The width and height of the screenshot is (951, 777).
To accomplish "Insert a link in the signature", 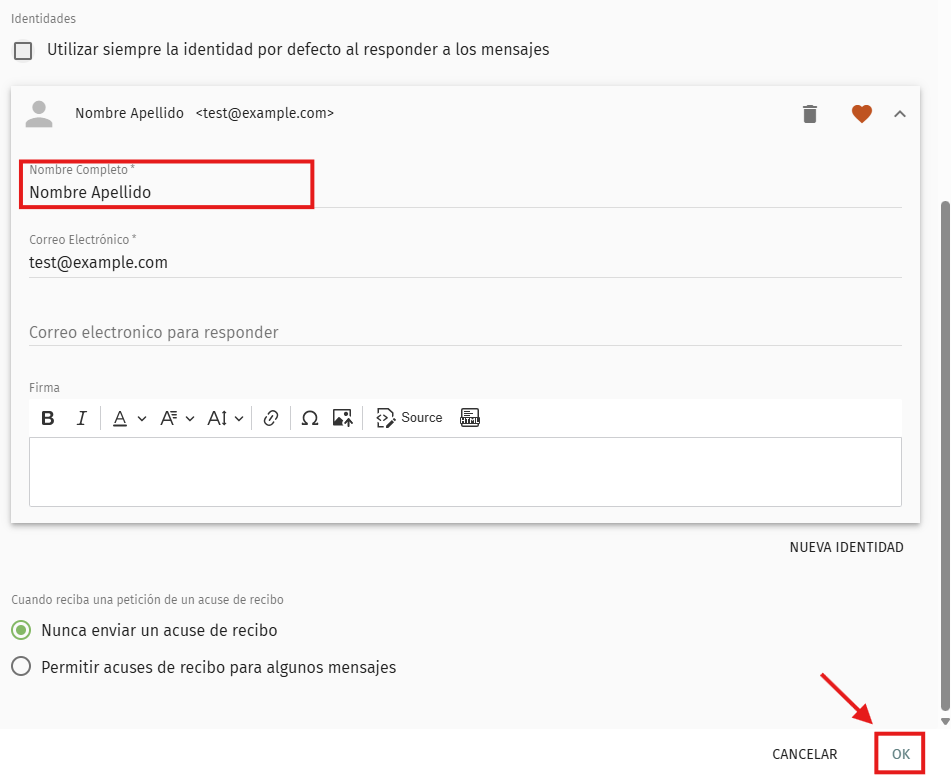I will click(270, 418).
